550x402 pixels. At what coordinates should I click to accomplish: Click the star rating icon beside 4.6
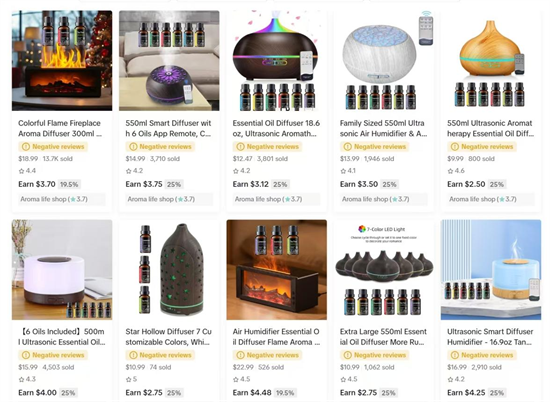(450, 171)
